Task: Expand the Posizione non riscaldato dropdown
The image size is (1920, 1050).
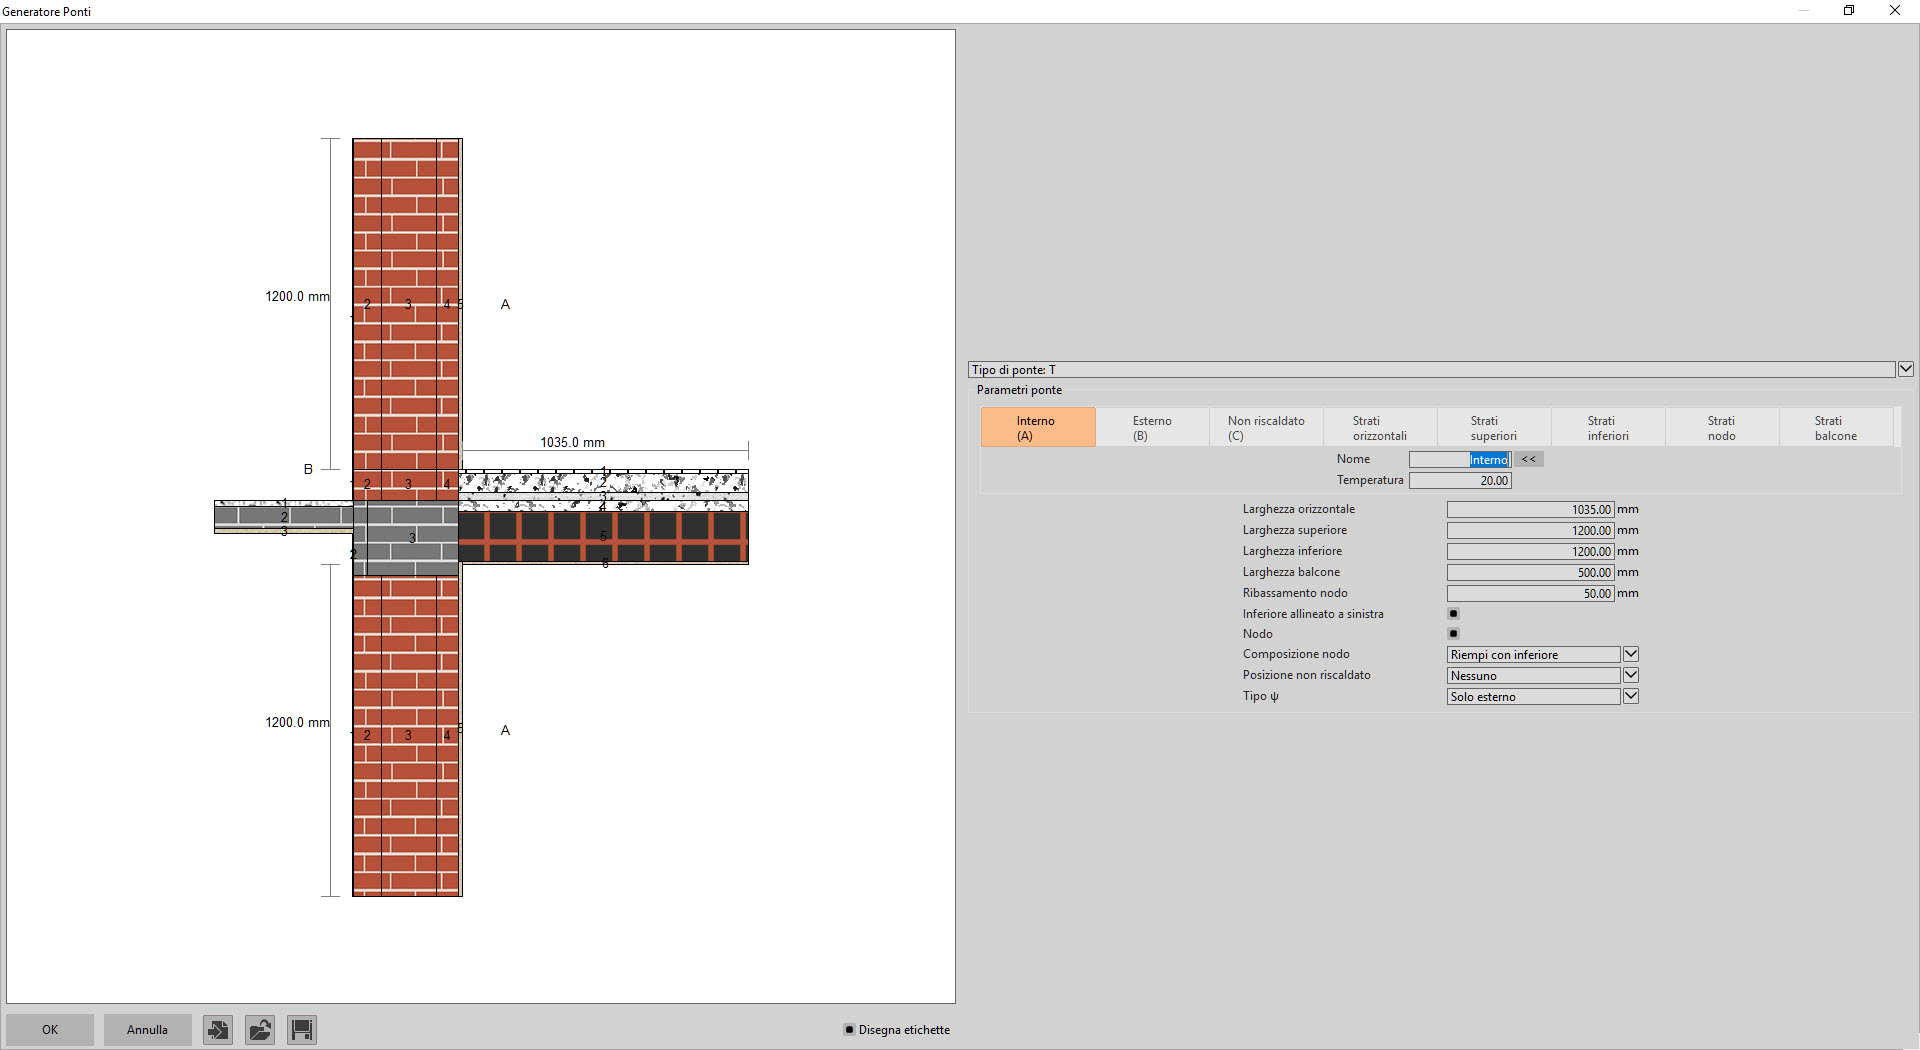Action: [x=1630, y=675]
